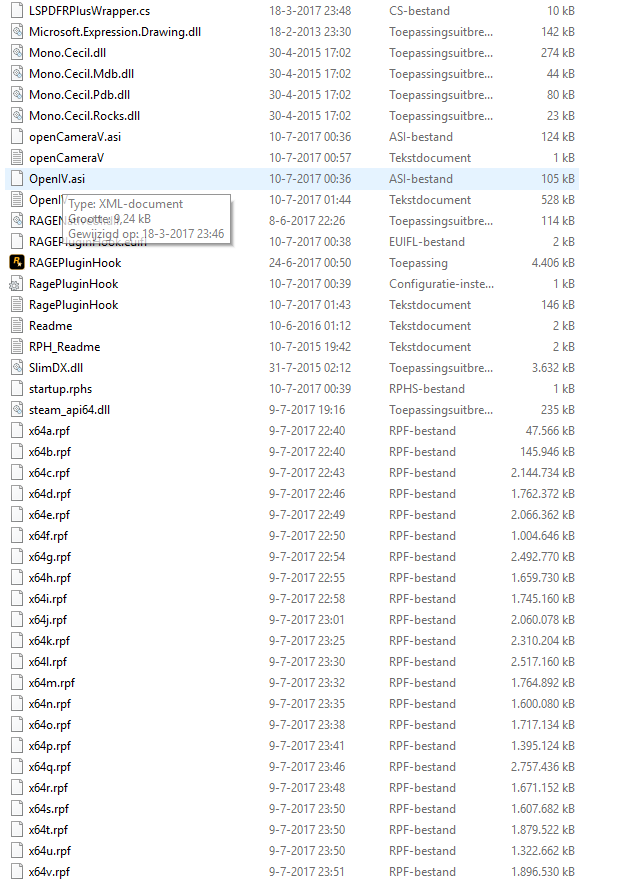The image size is (643, 893).
Task: Select the RPHS-bestand type cell
Action: [x=427, y=389]
